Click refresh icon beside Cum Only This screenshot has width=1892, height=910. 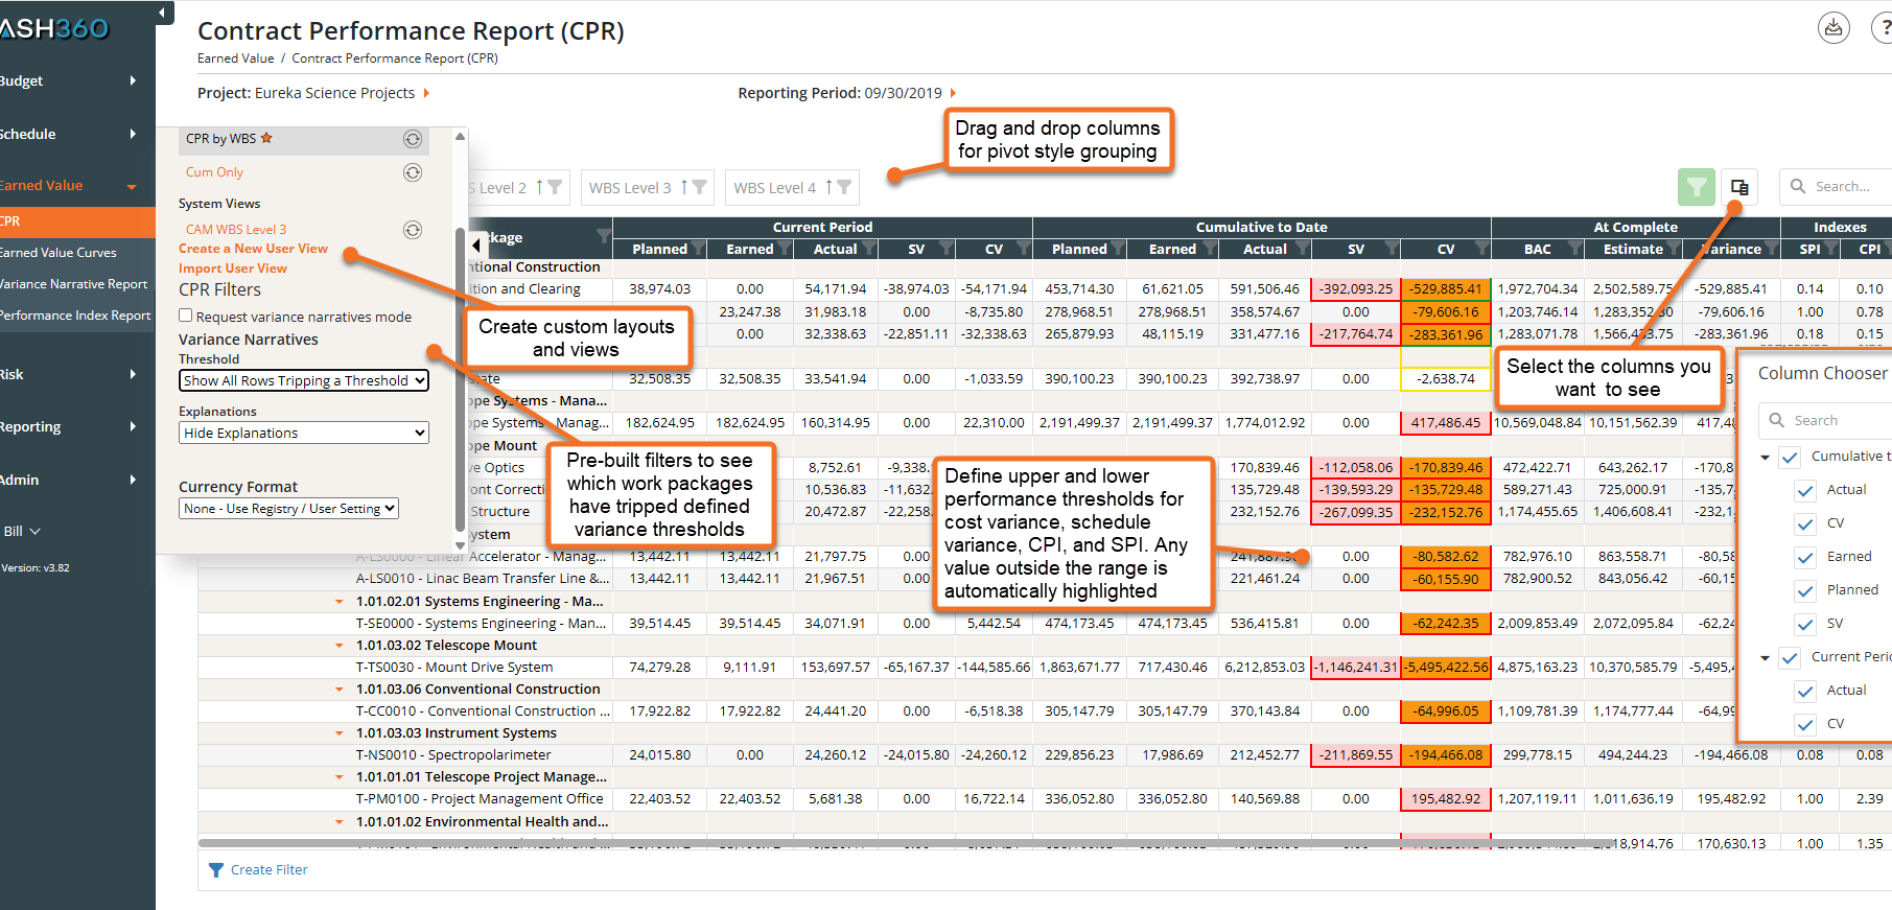pos(412,172)
